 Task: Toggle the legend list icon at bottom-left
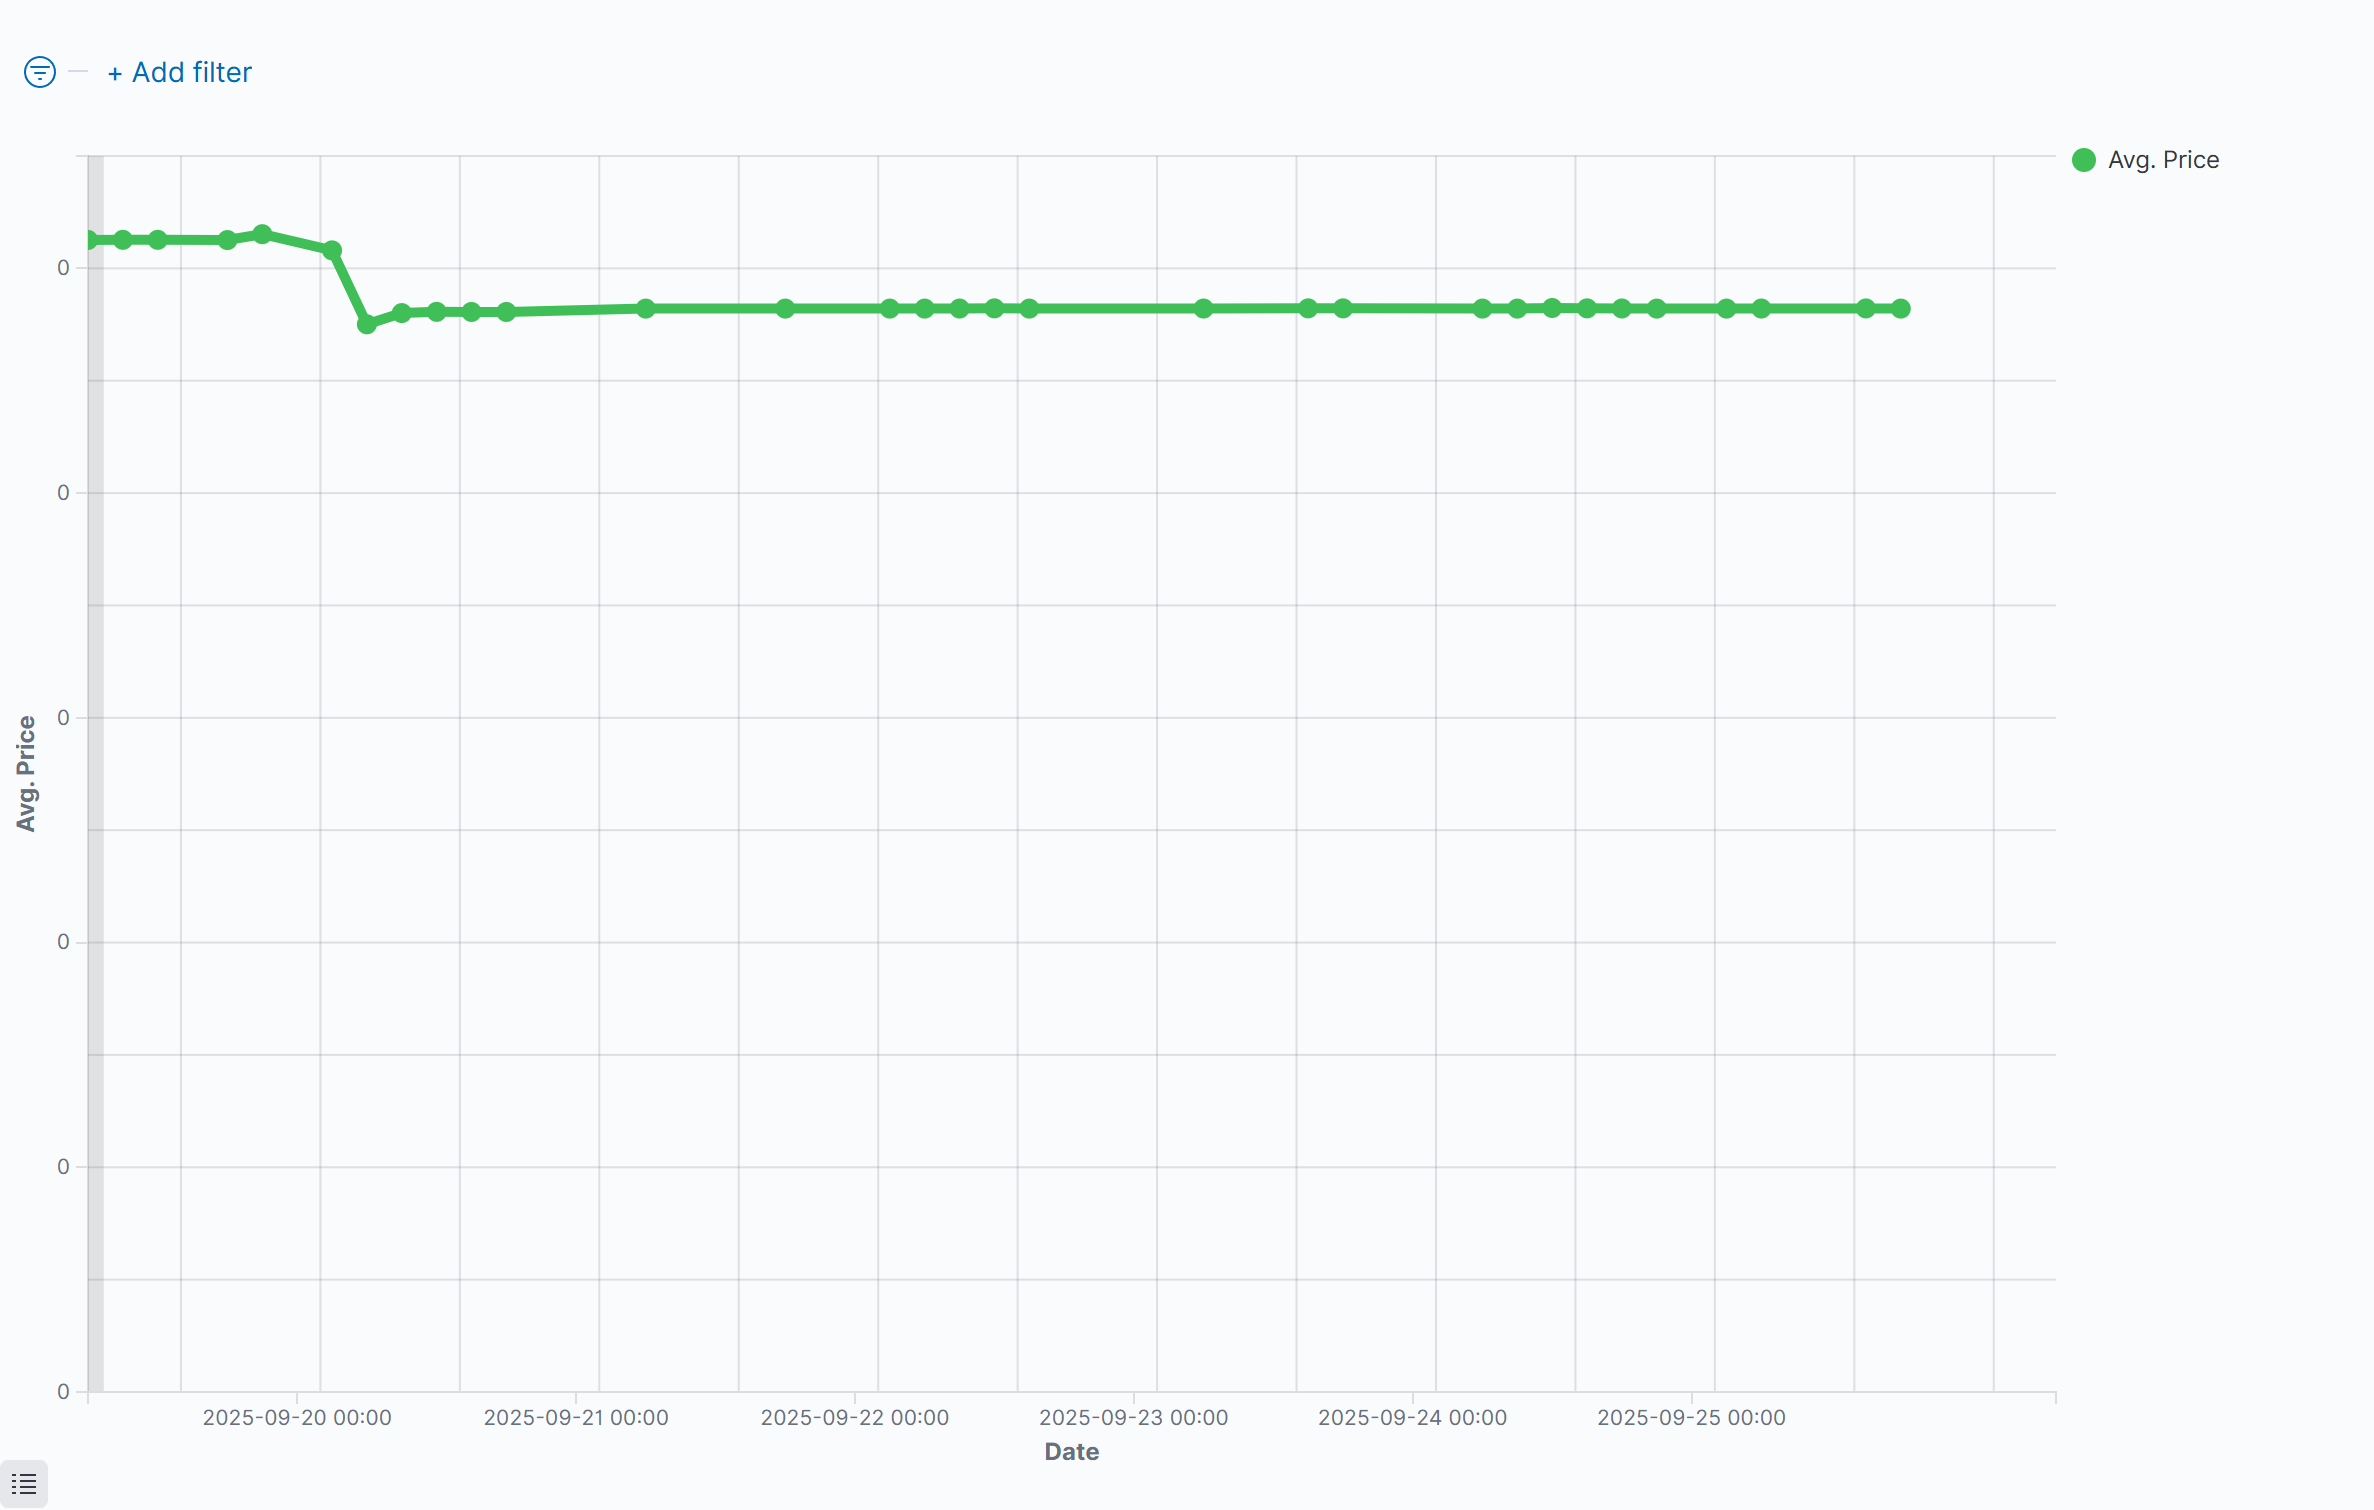(x=24, y=1484)
